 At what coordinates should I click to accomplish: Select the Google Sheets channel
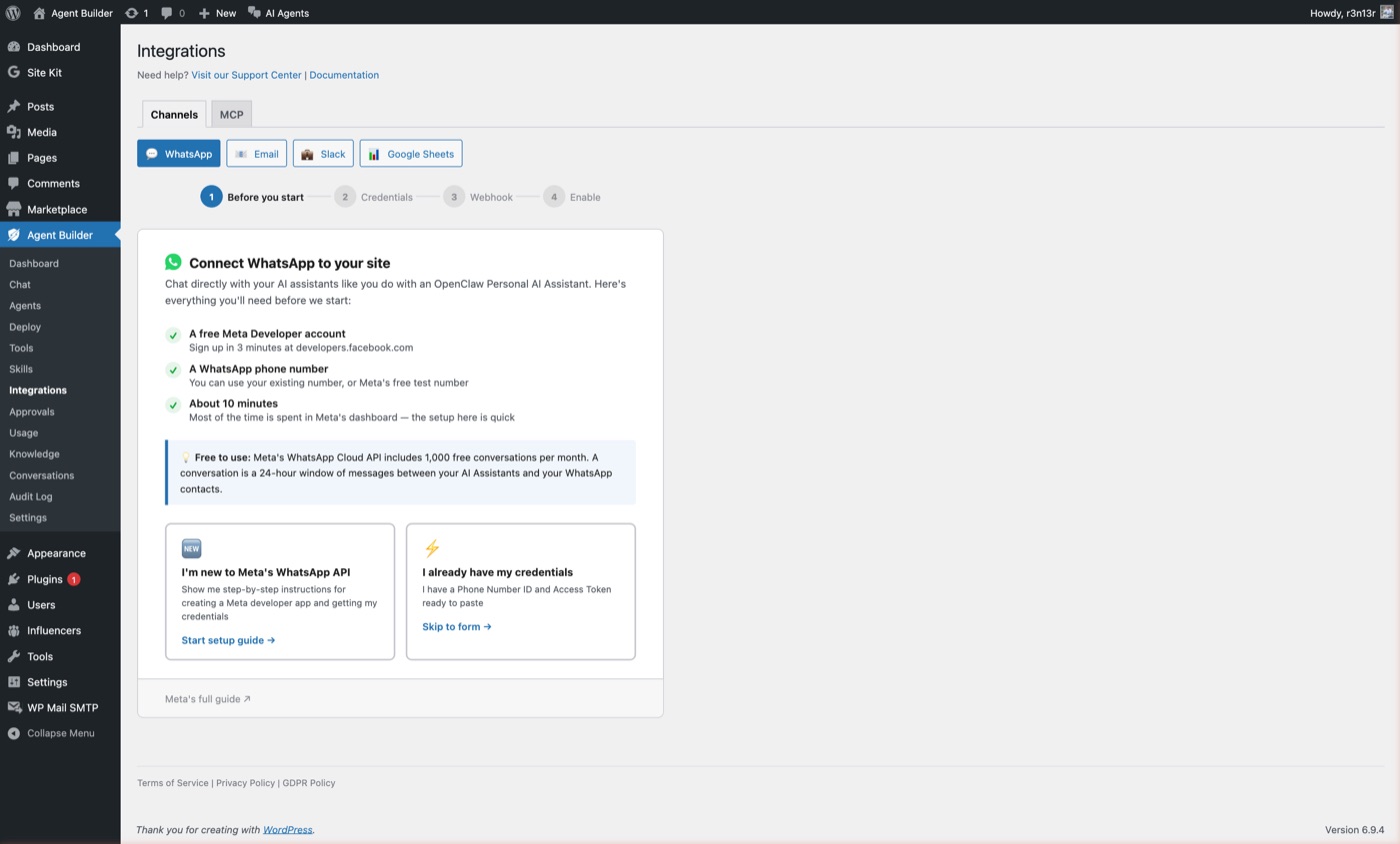point(410,154)
